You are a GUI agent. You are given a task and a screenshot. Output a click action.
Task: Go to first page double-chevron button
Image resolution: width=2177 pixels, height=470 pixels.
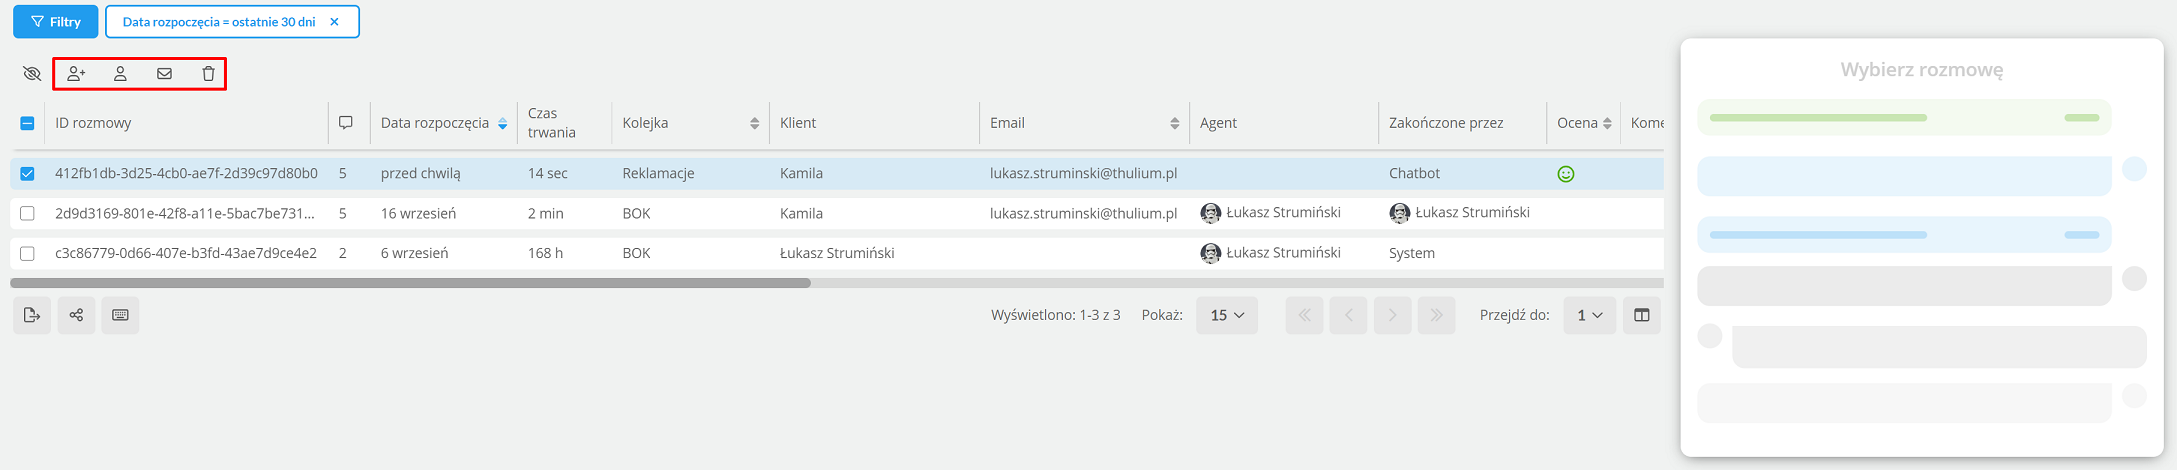pyautogui.click(x=1304, y=315)
